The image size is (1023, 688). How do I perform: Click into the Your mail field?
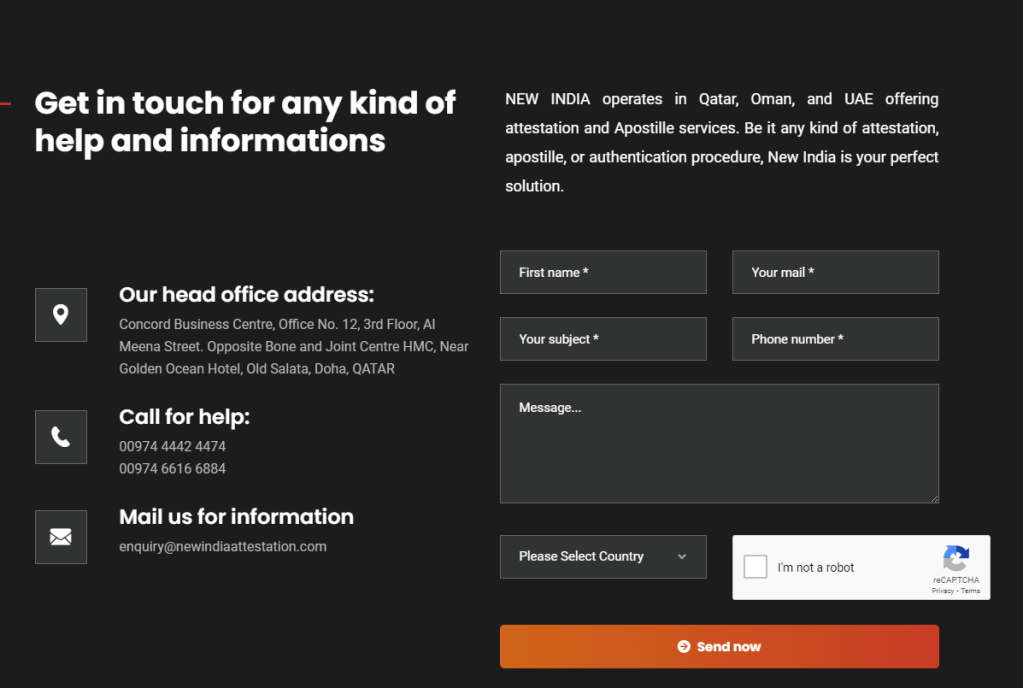click(835, 272)
